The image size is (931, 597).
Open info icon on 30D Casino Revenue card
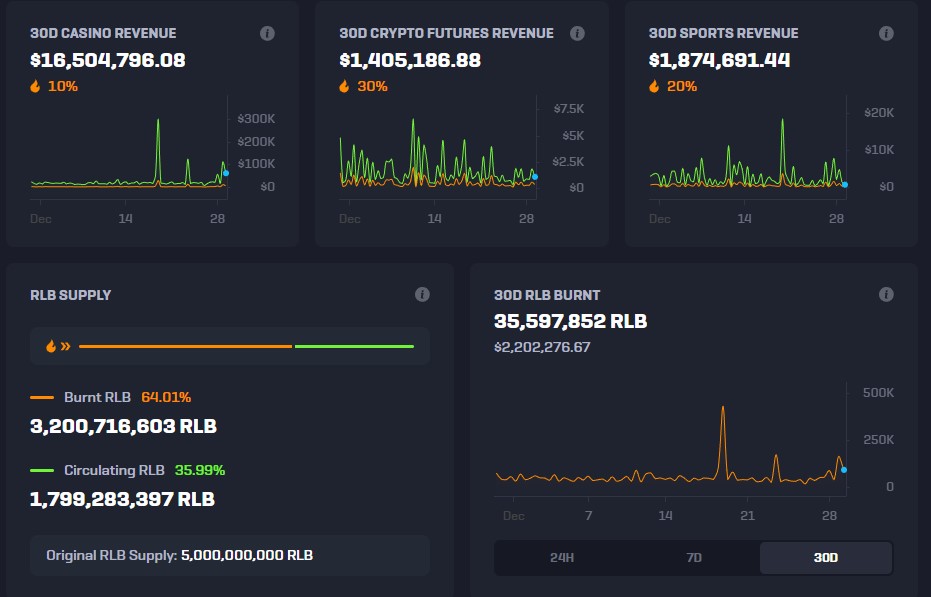coord(267,33)
